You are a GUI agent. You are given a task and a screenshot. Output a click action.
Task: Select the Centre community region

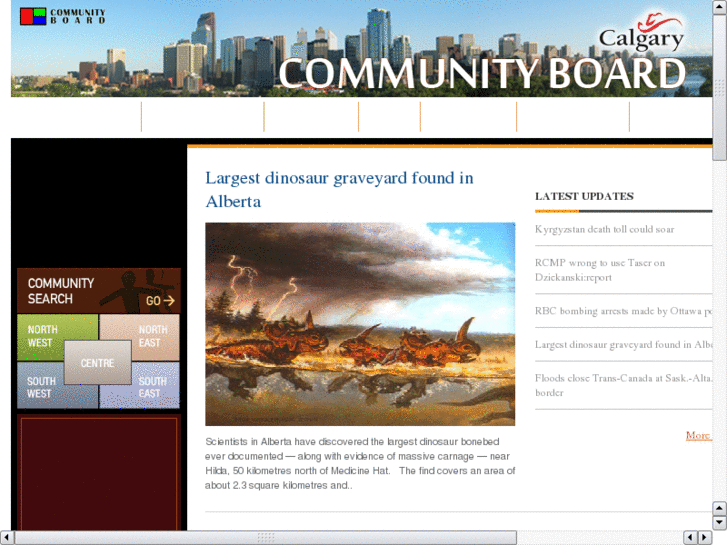97,363
